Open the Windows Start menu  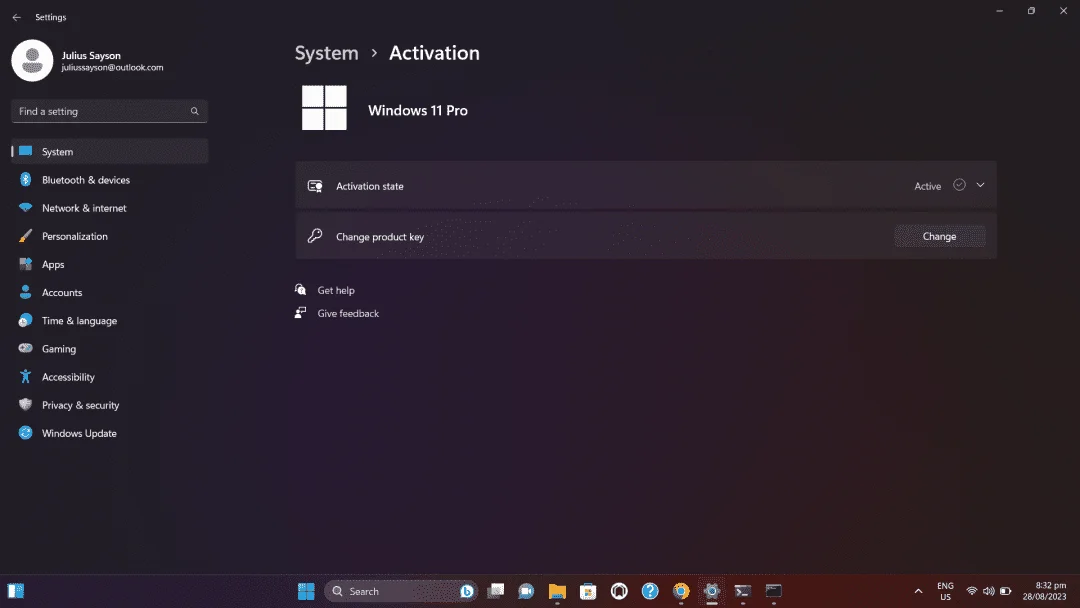click(307, 591)
